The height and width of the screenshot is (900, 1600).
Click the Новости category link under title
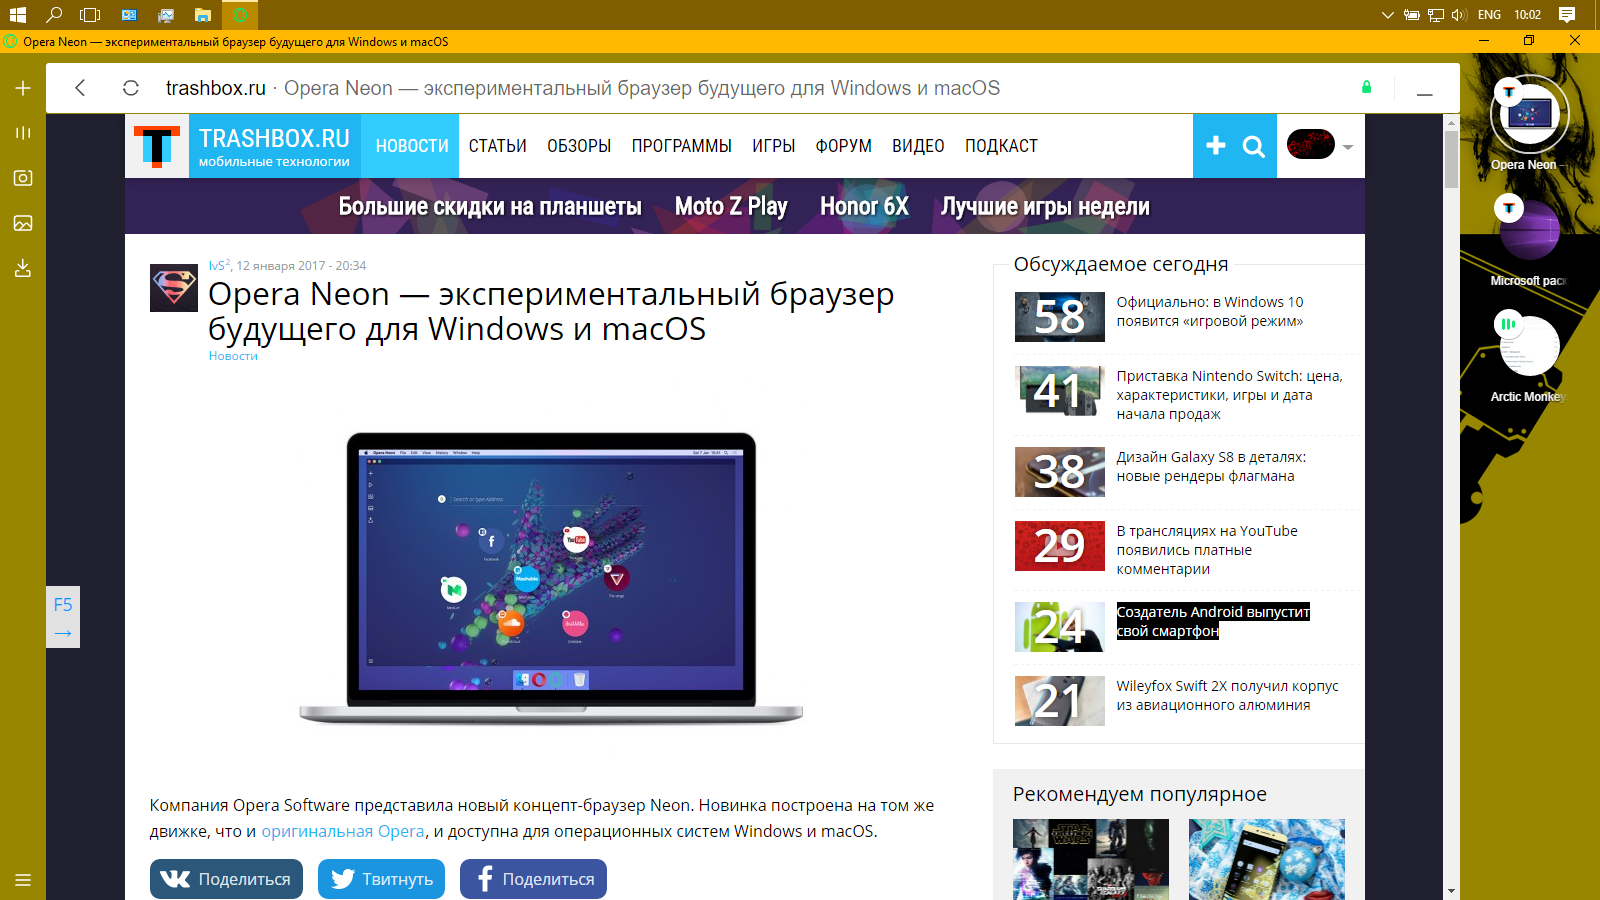point(233,356)
